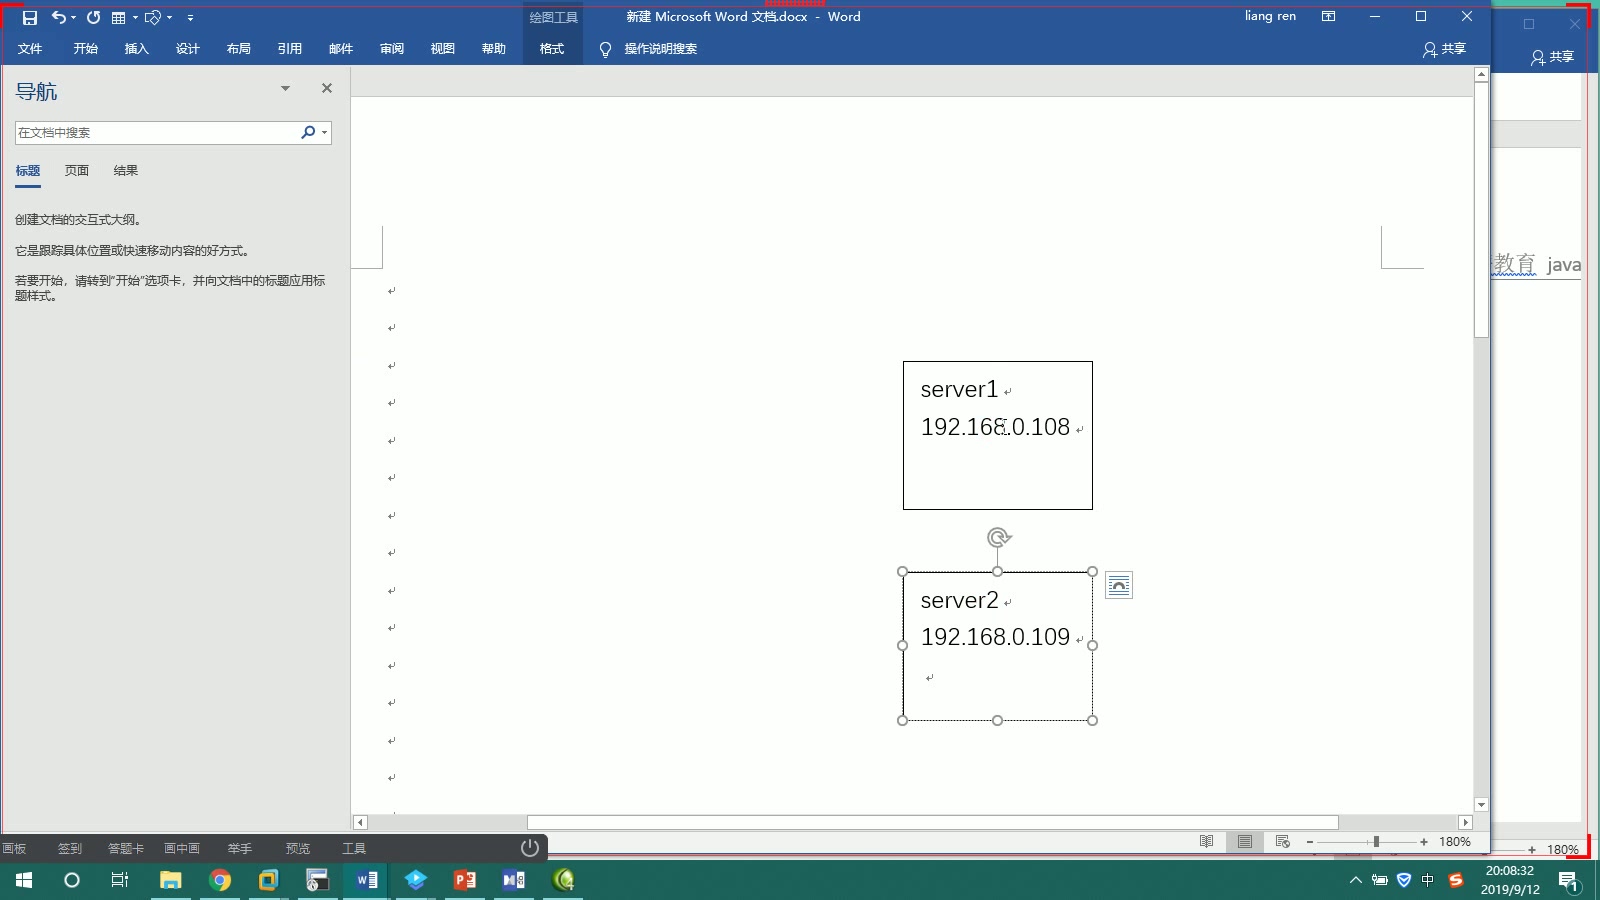Screen dimensions: 1600x900
Task: Click the rotate handle above server2 box
Action: click(998, 538)
